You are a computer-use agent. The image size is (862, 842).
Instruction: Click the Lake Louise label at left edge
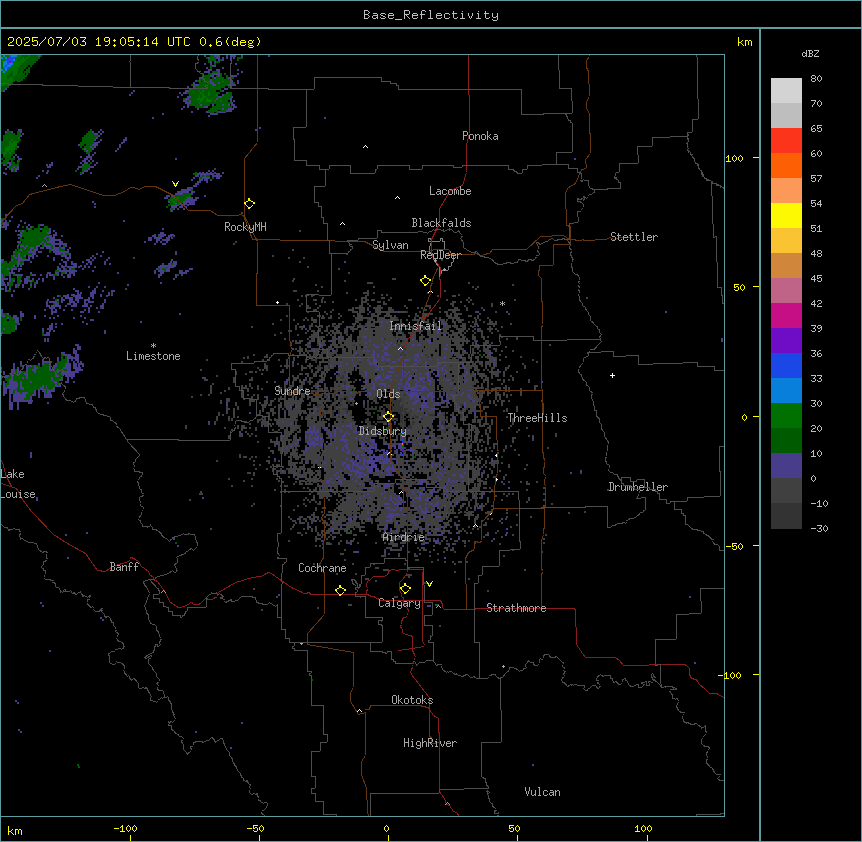click(x=18, y=484)
